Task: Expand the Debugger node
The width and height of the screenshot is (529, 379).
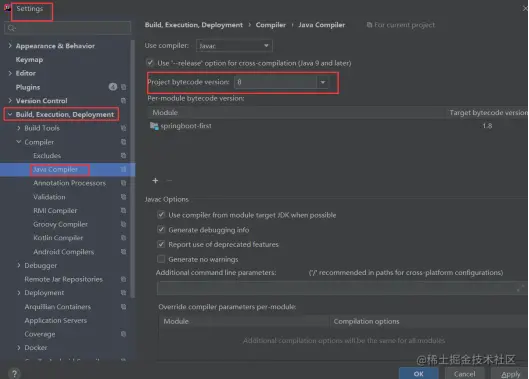Action: point(19,266)
